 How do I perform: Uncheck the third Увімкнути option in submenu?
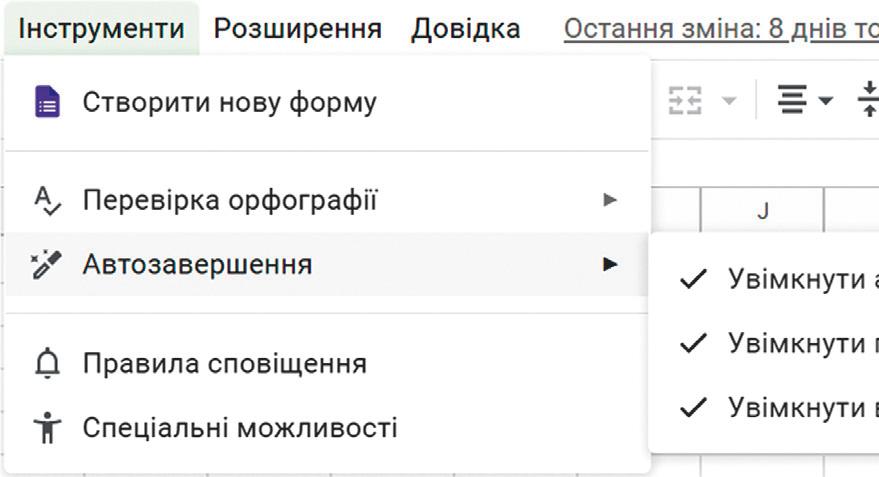(780, 407)
